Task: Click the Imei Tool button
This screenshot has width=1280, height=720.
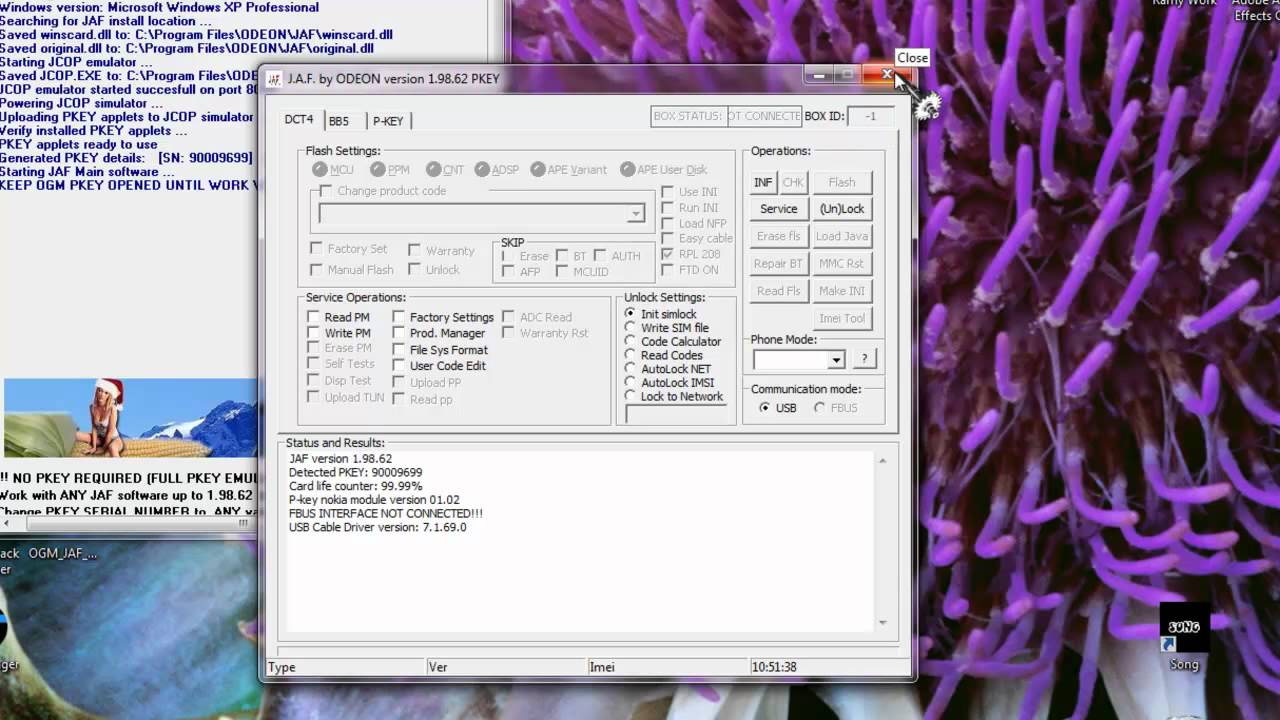Action: (842, 318)
